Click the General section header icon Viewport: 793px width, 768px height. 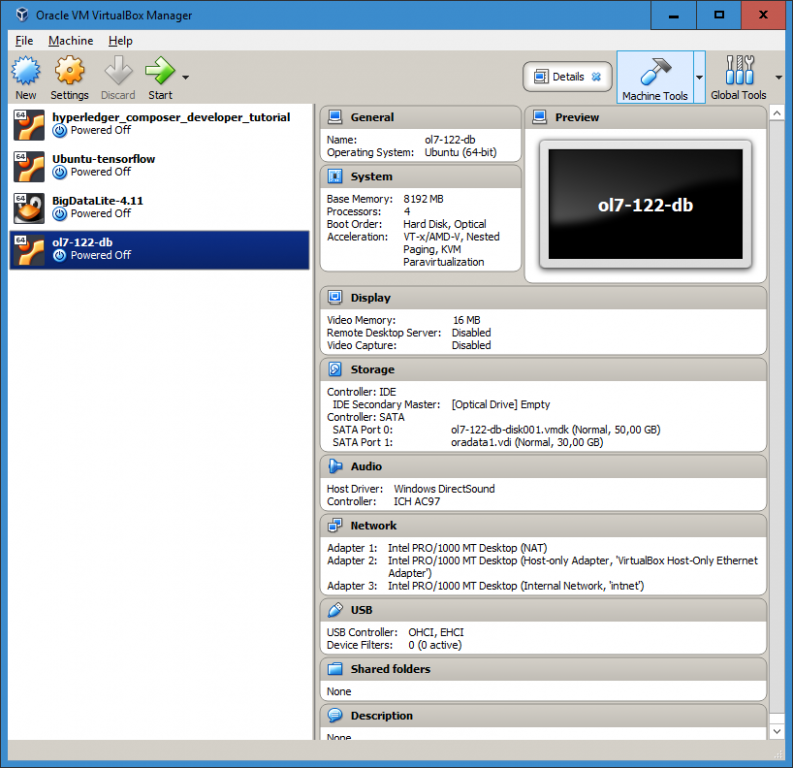[x=335, y=117]
